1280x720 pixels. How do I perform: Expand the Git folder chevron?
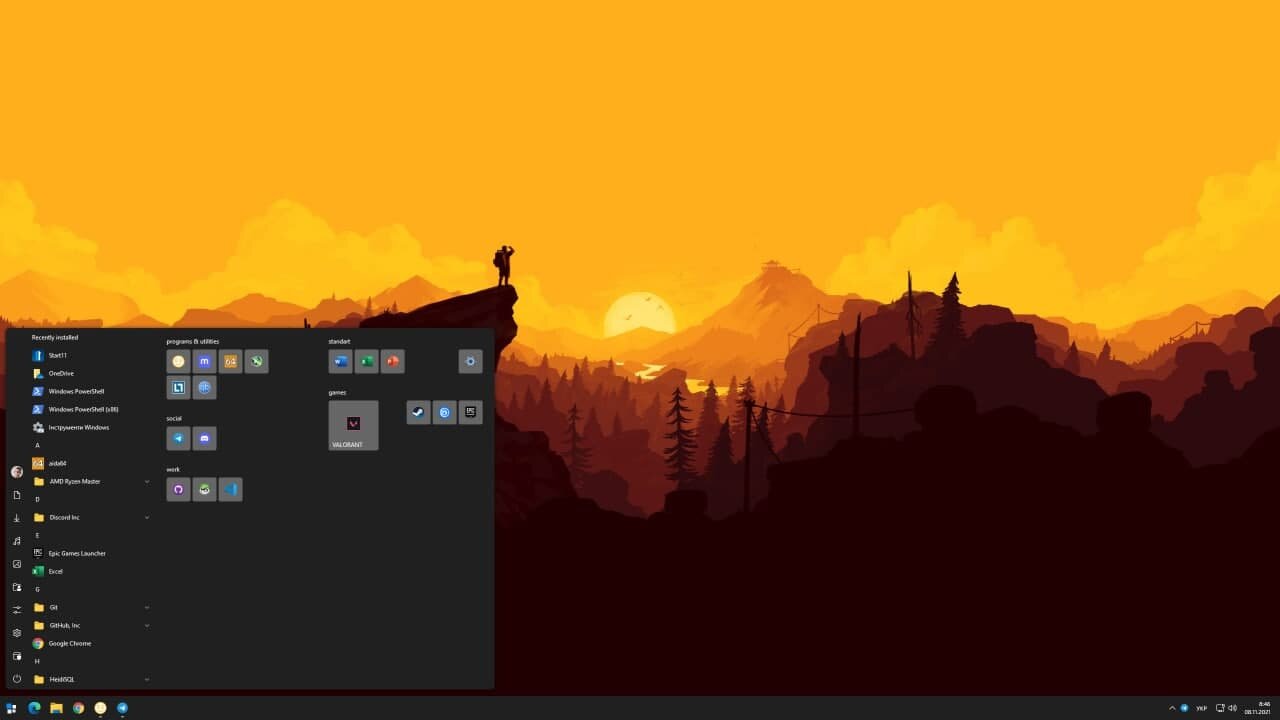click(x=147, y=607)
